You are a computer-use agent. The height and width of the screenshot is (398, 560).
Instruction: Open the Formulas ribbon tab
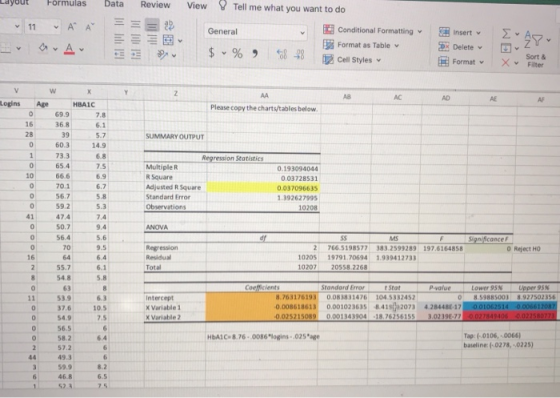(x=66, y=4)
